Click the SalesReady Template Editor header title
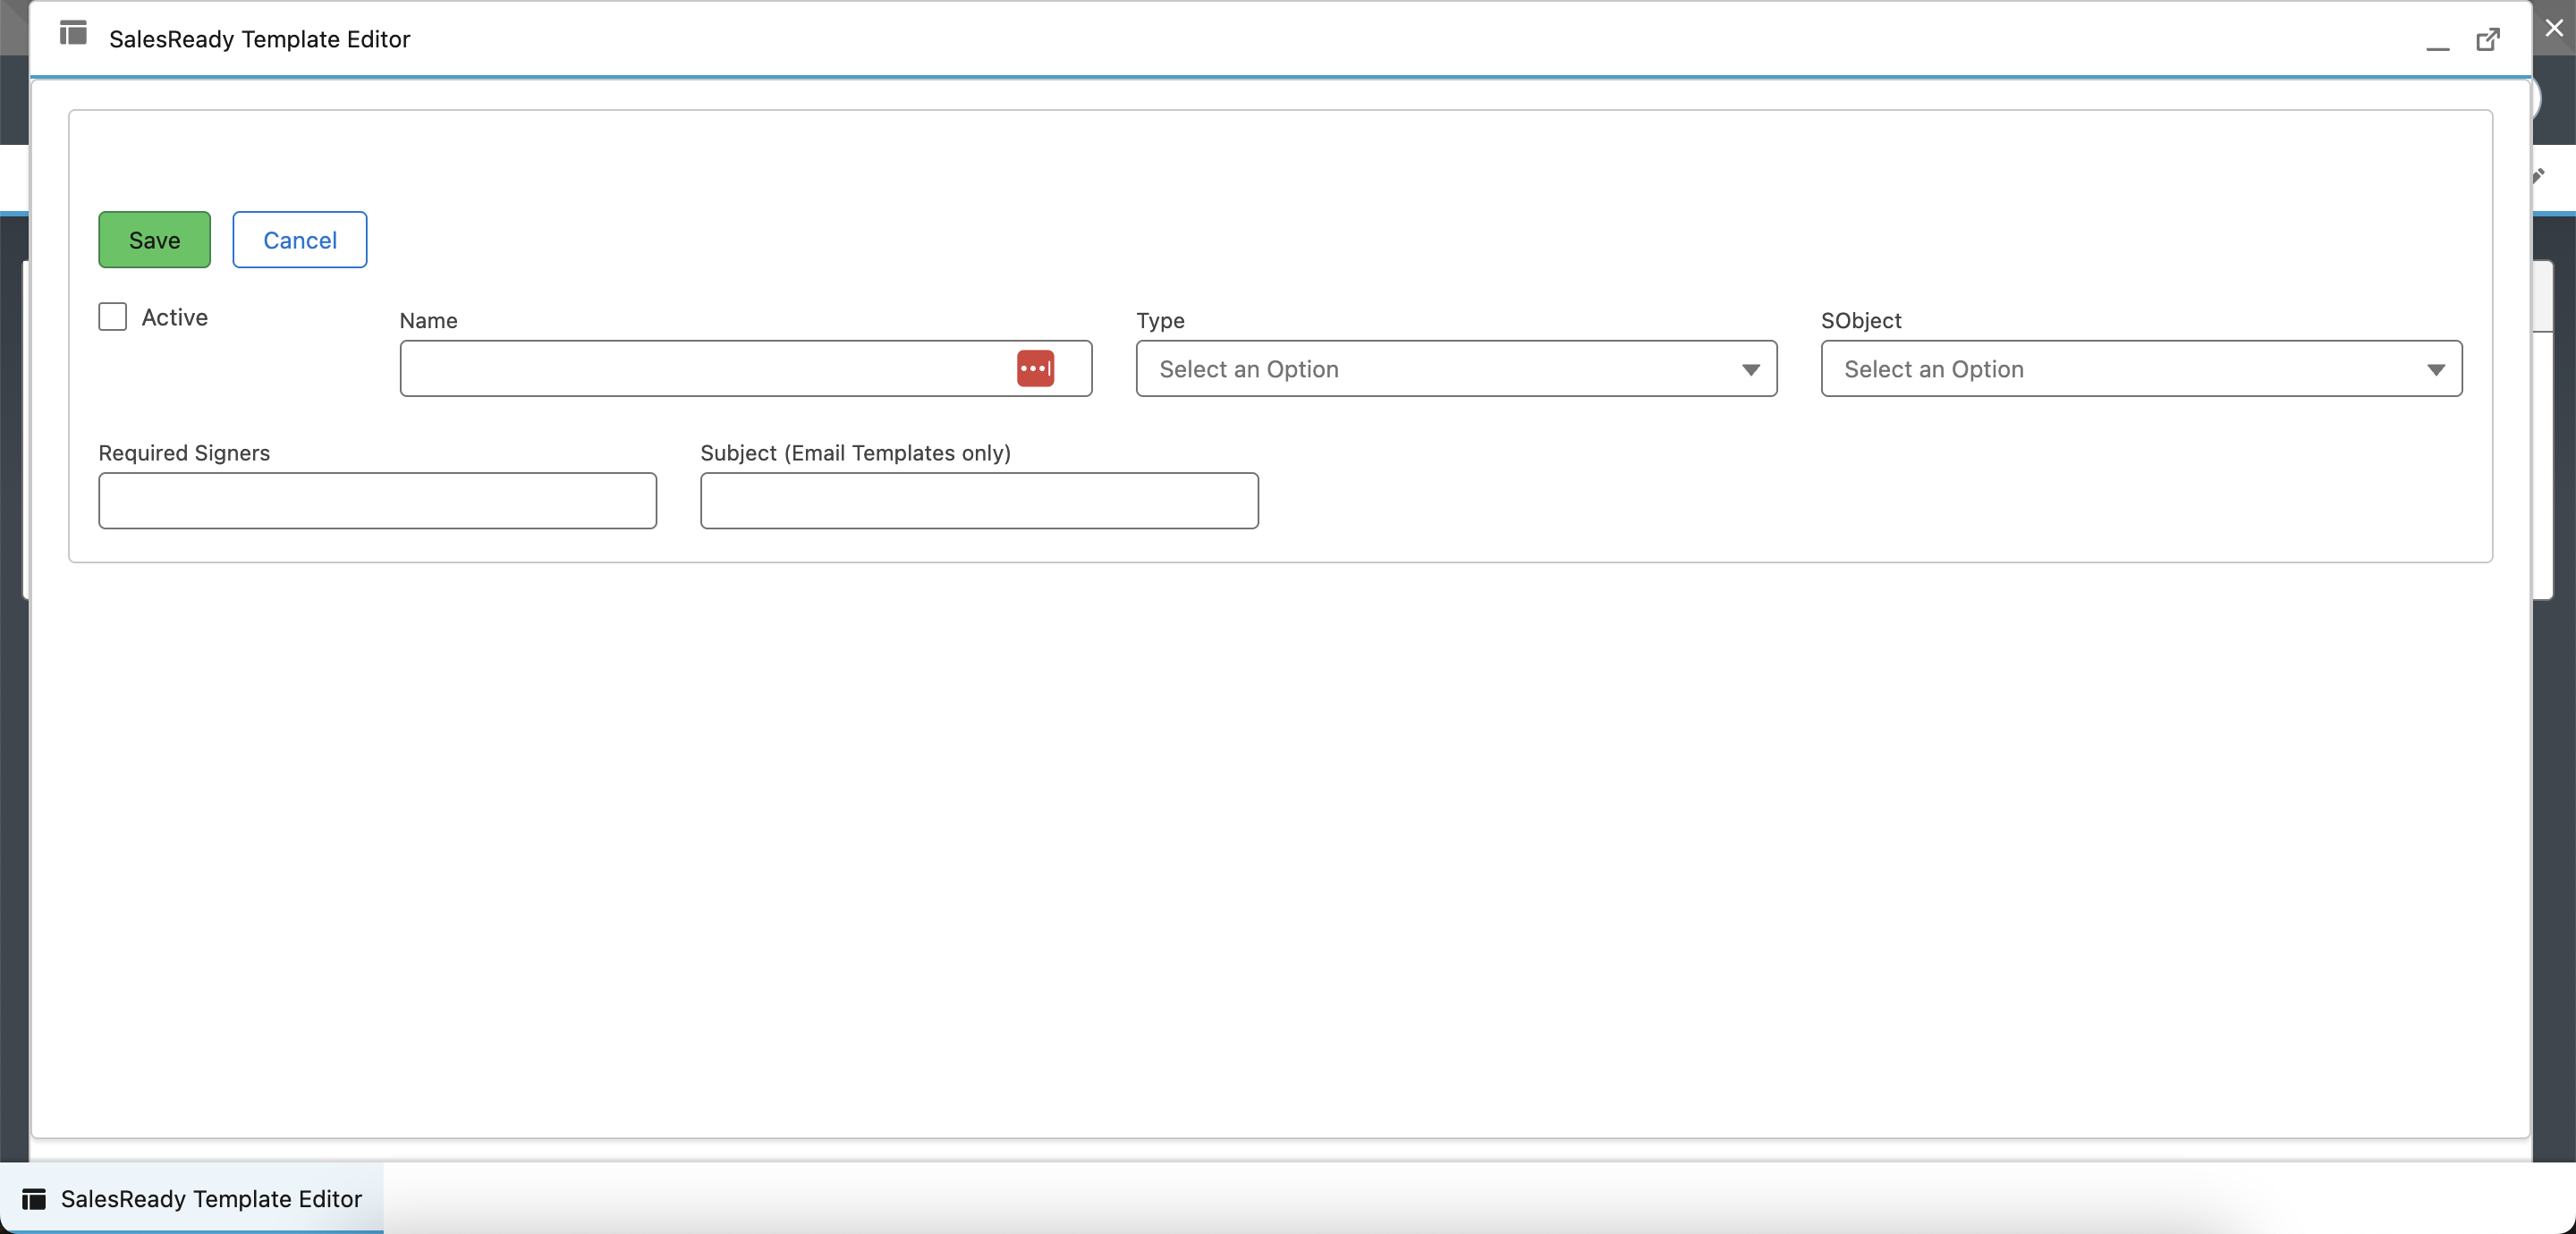Viewport: 2576px width, 1234px height. (259, 39)
